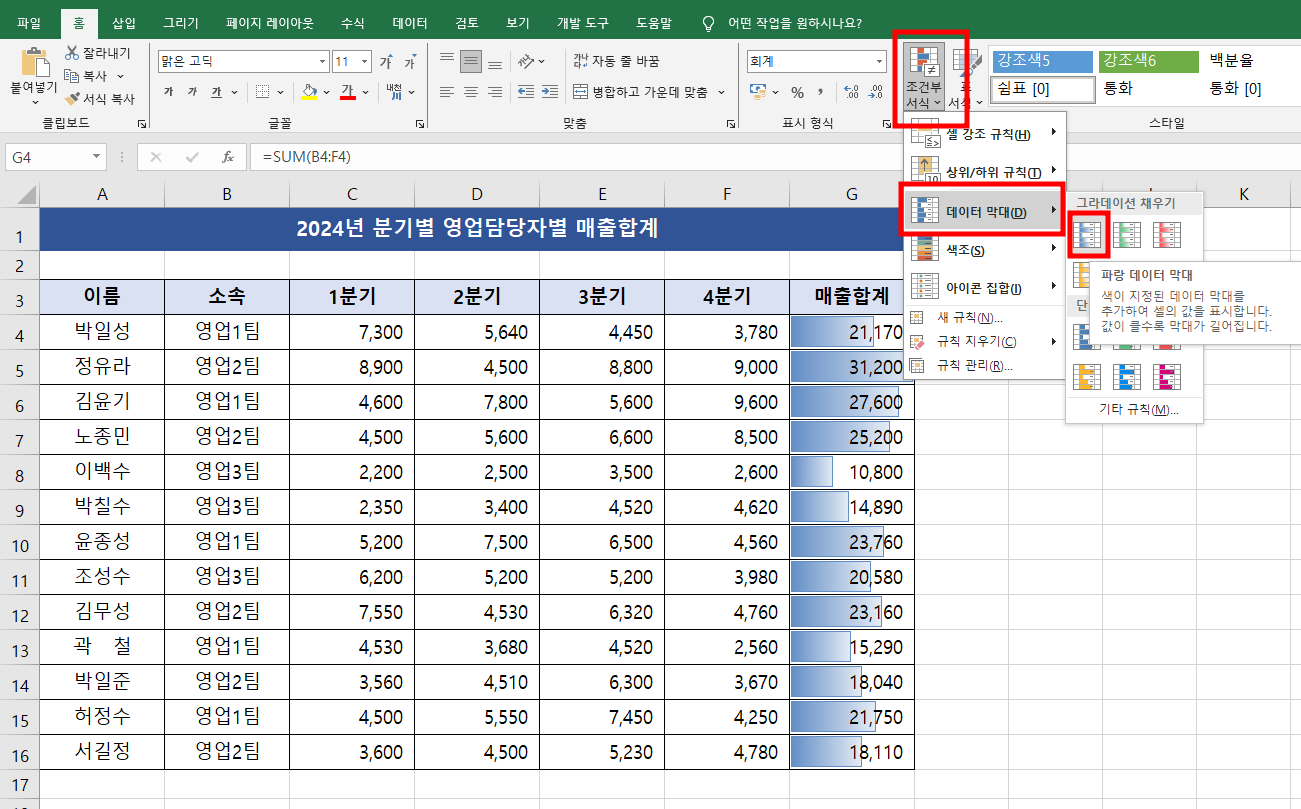This screenshot has width=1301, height=809.
Task: Select 강조색6 cell style
Action: click(x=1148, y=61)
